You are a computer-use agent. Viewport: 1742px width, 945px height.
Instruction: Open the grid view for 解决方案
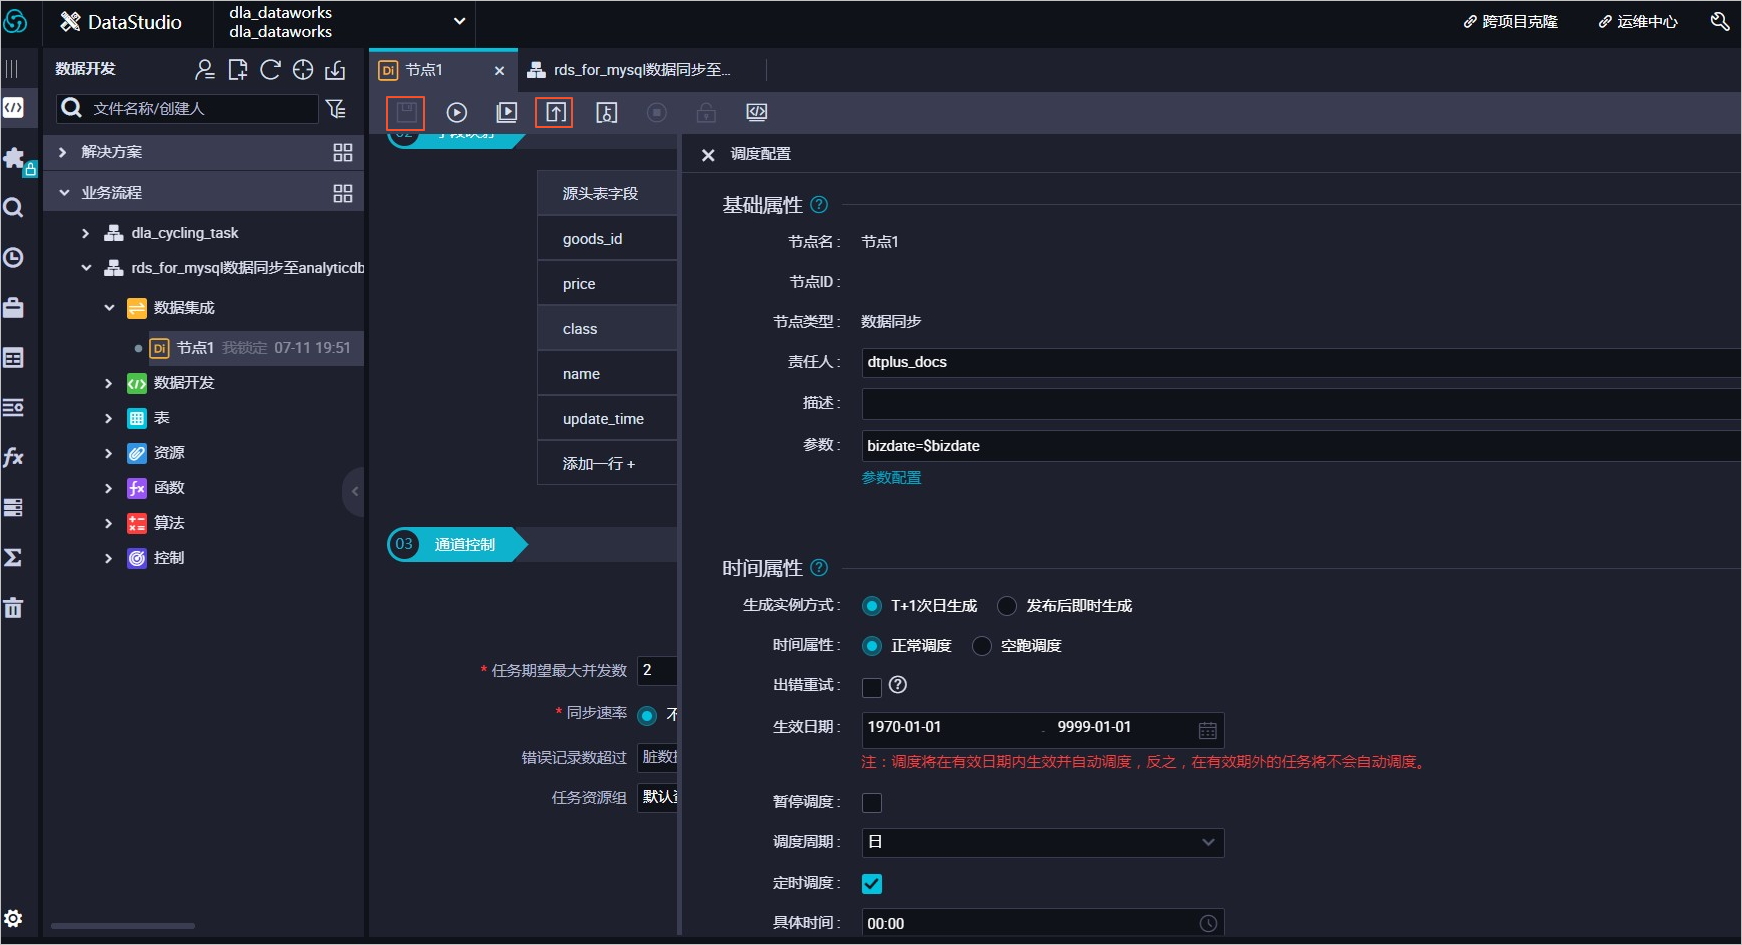point(343,152)
